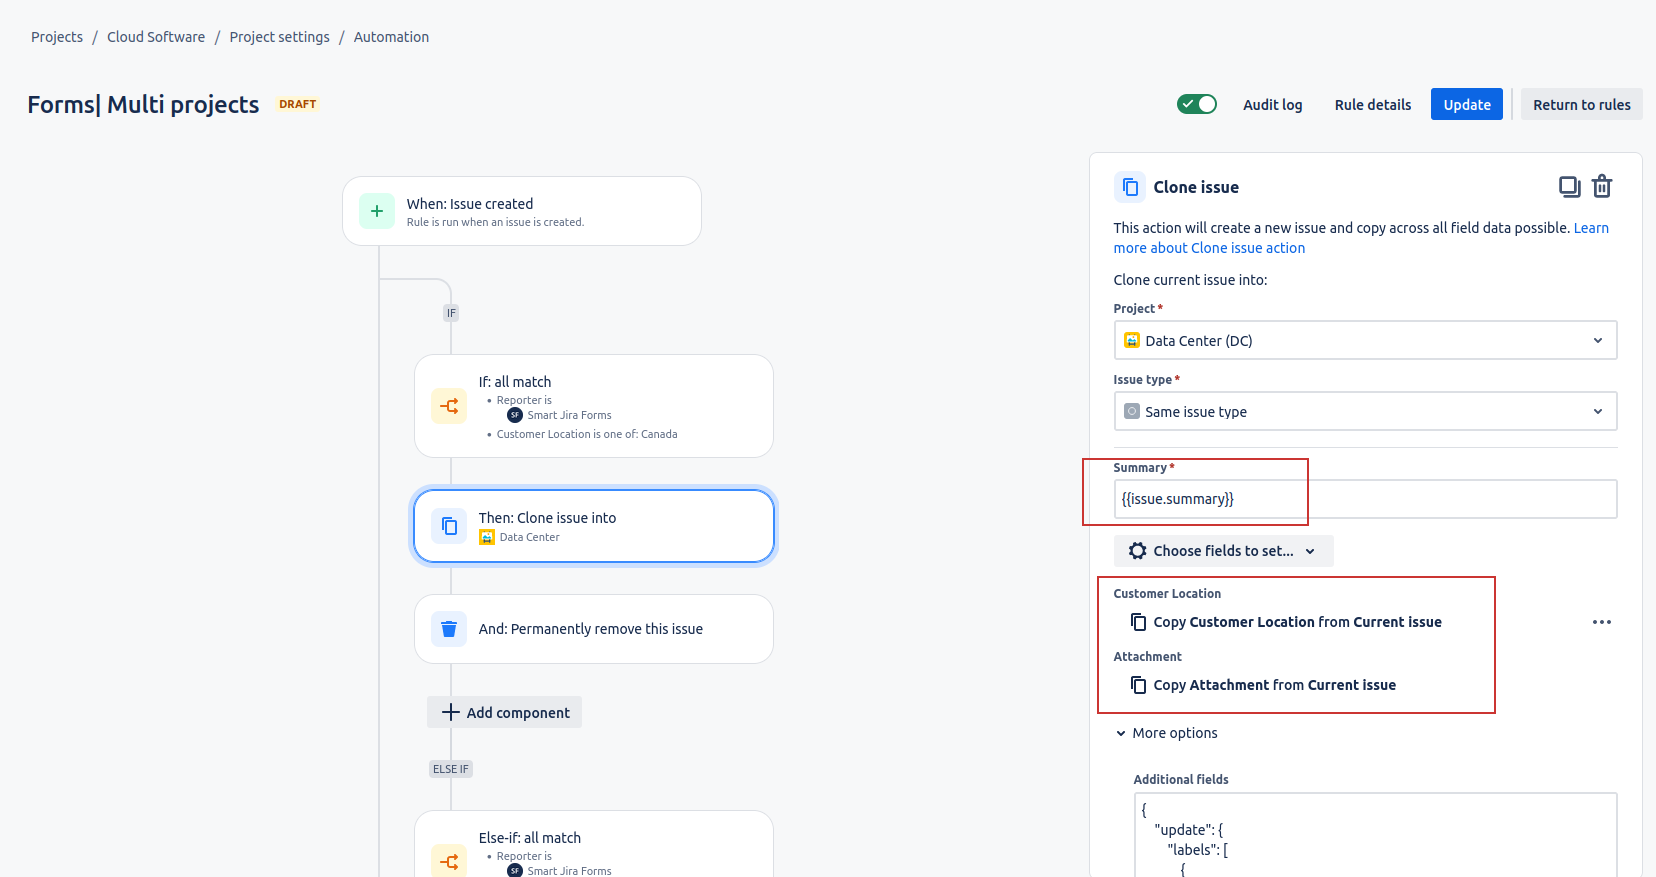Toggle the rule enabled switch off

tap(1196, 104)
